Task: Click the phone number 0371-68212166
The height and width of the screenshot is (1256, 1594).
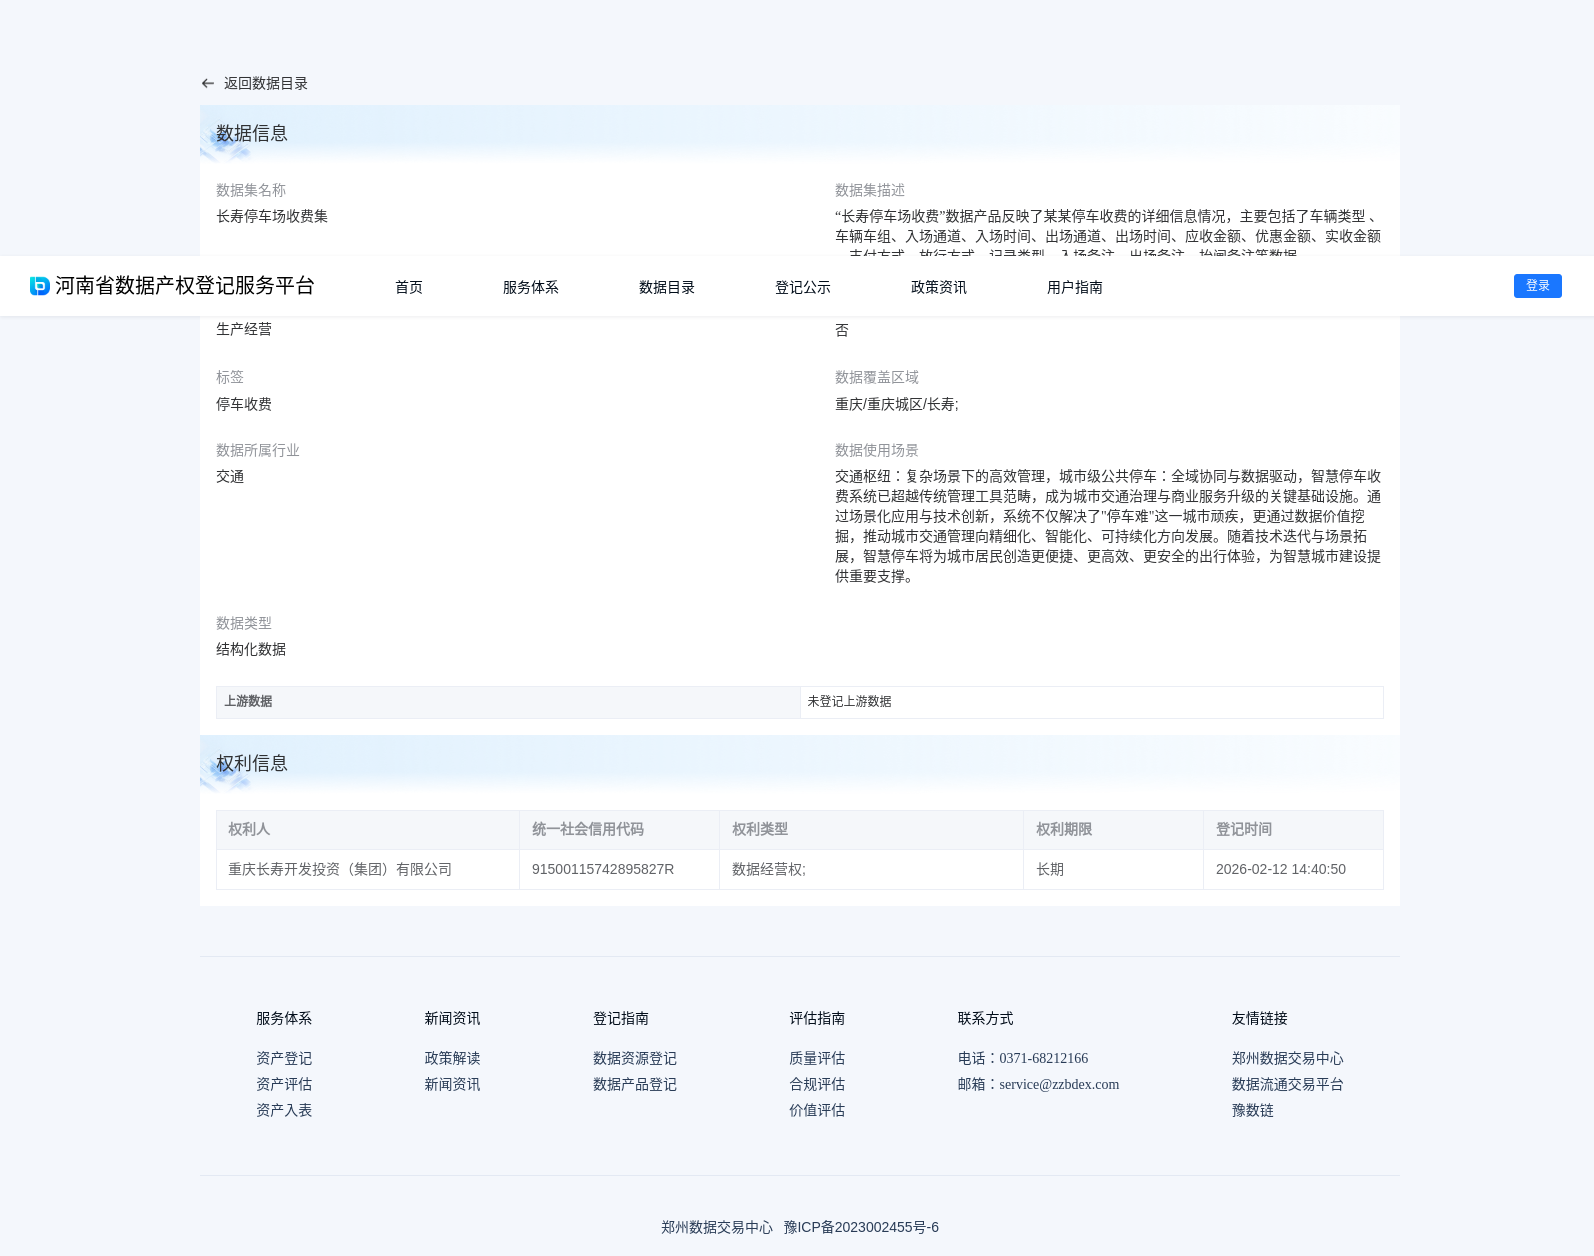Action: [1043, 1058]
